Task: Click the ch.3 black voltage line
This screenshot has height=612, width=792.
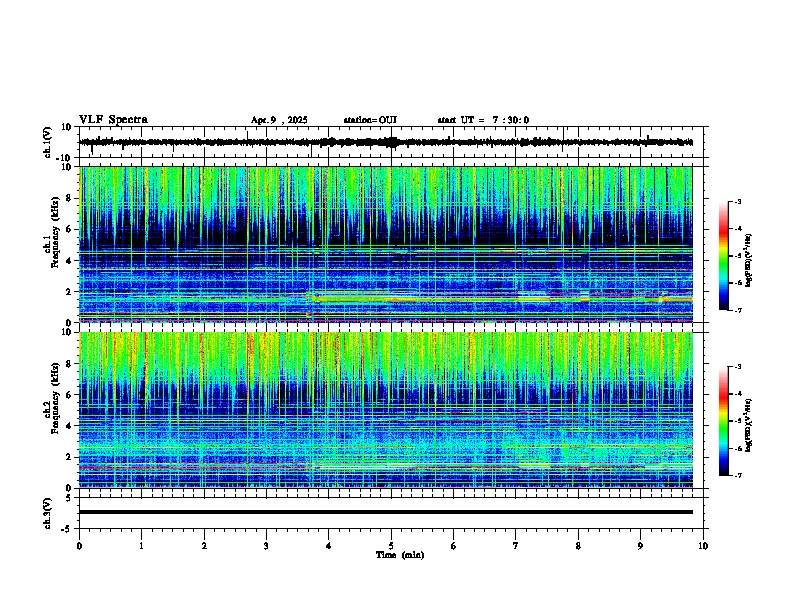Action: coord(386,512)
